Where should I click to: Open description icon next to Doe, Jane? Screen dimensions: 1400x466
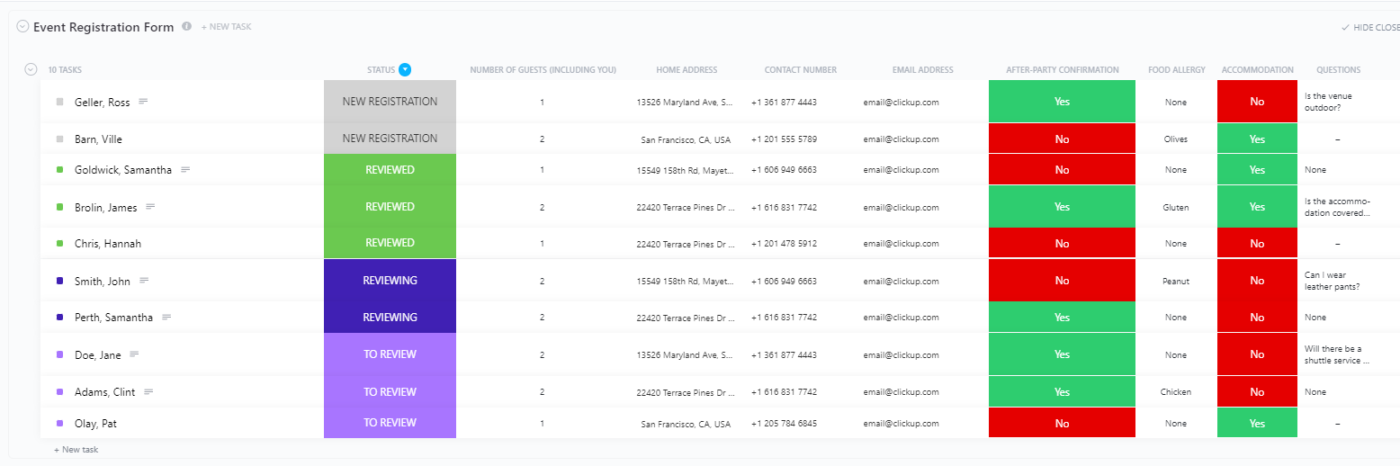coord(134,354)
